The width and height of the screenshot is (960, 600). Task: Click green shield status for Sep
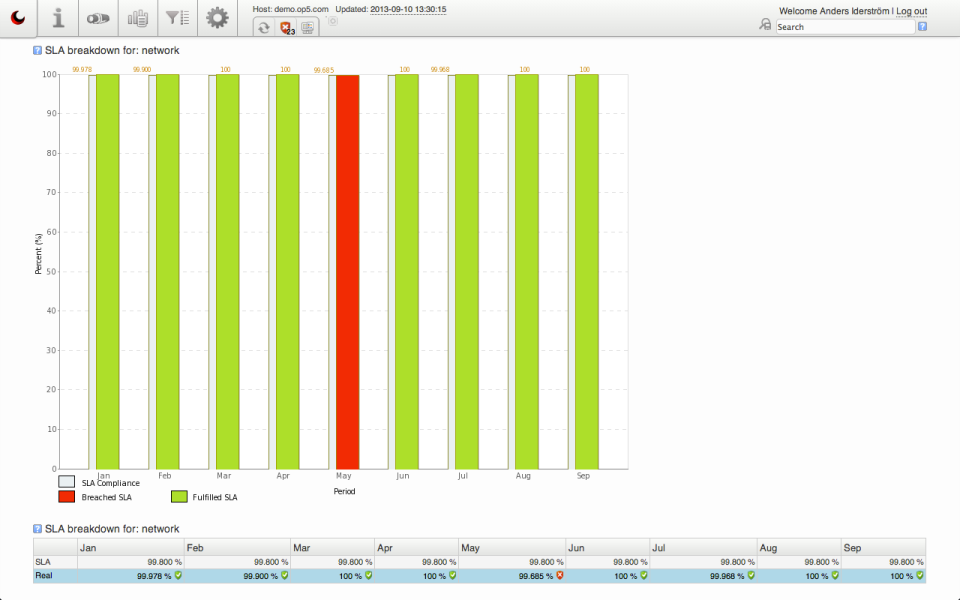(x=920, y=576)
